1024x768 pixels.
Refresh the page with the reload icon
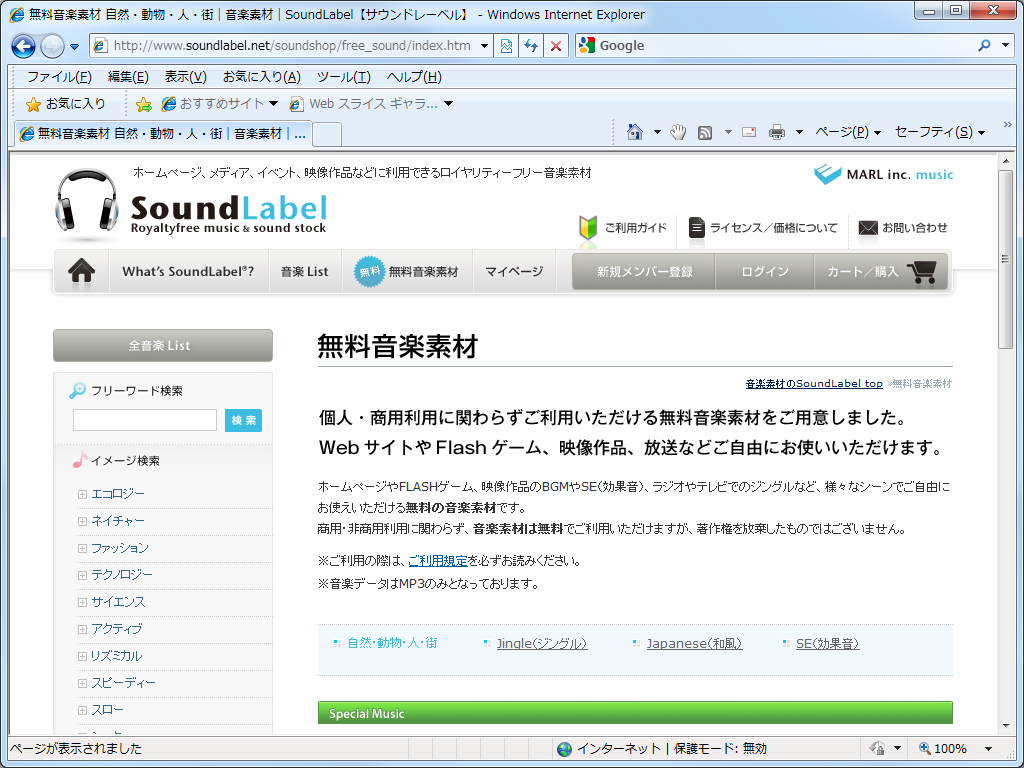click(x=530, y=45)
